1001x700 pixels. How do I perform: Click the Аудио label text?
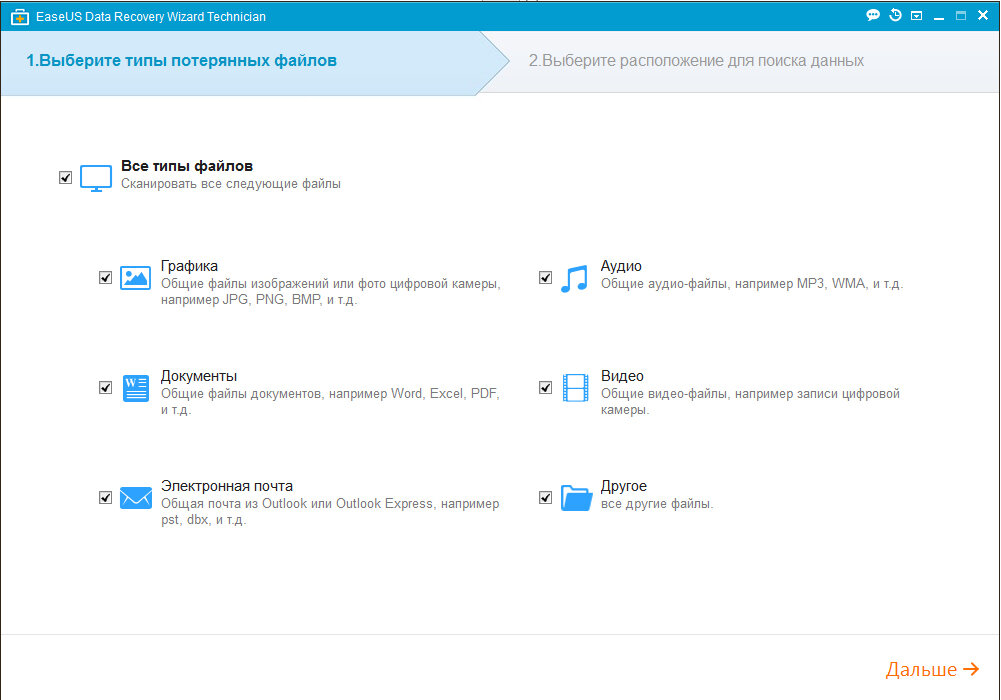point(621,266)
